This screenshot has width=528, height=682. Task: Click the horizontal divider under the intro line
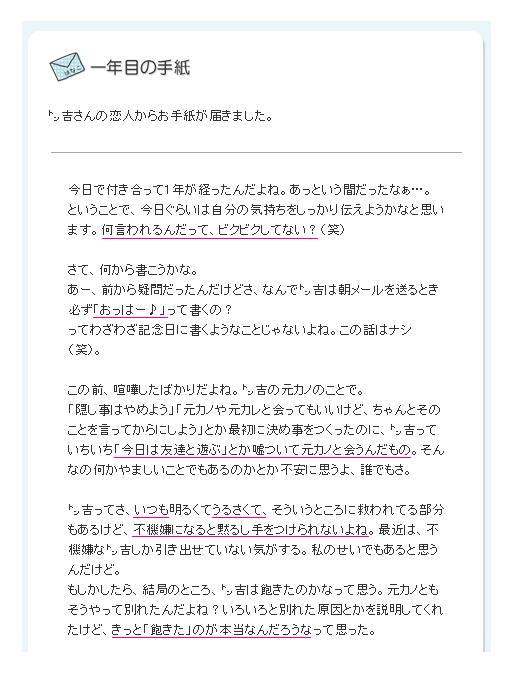(257, 152)
